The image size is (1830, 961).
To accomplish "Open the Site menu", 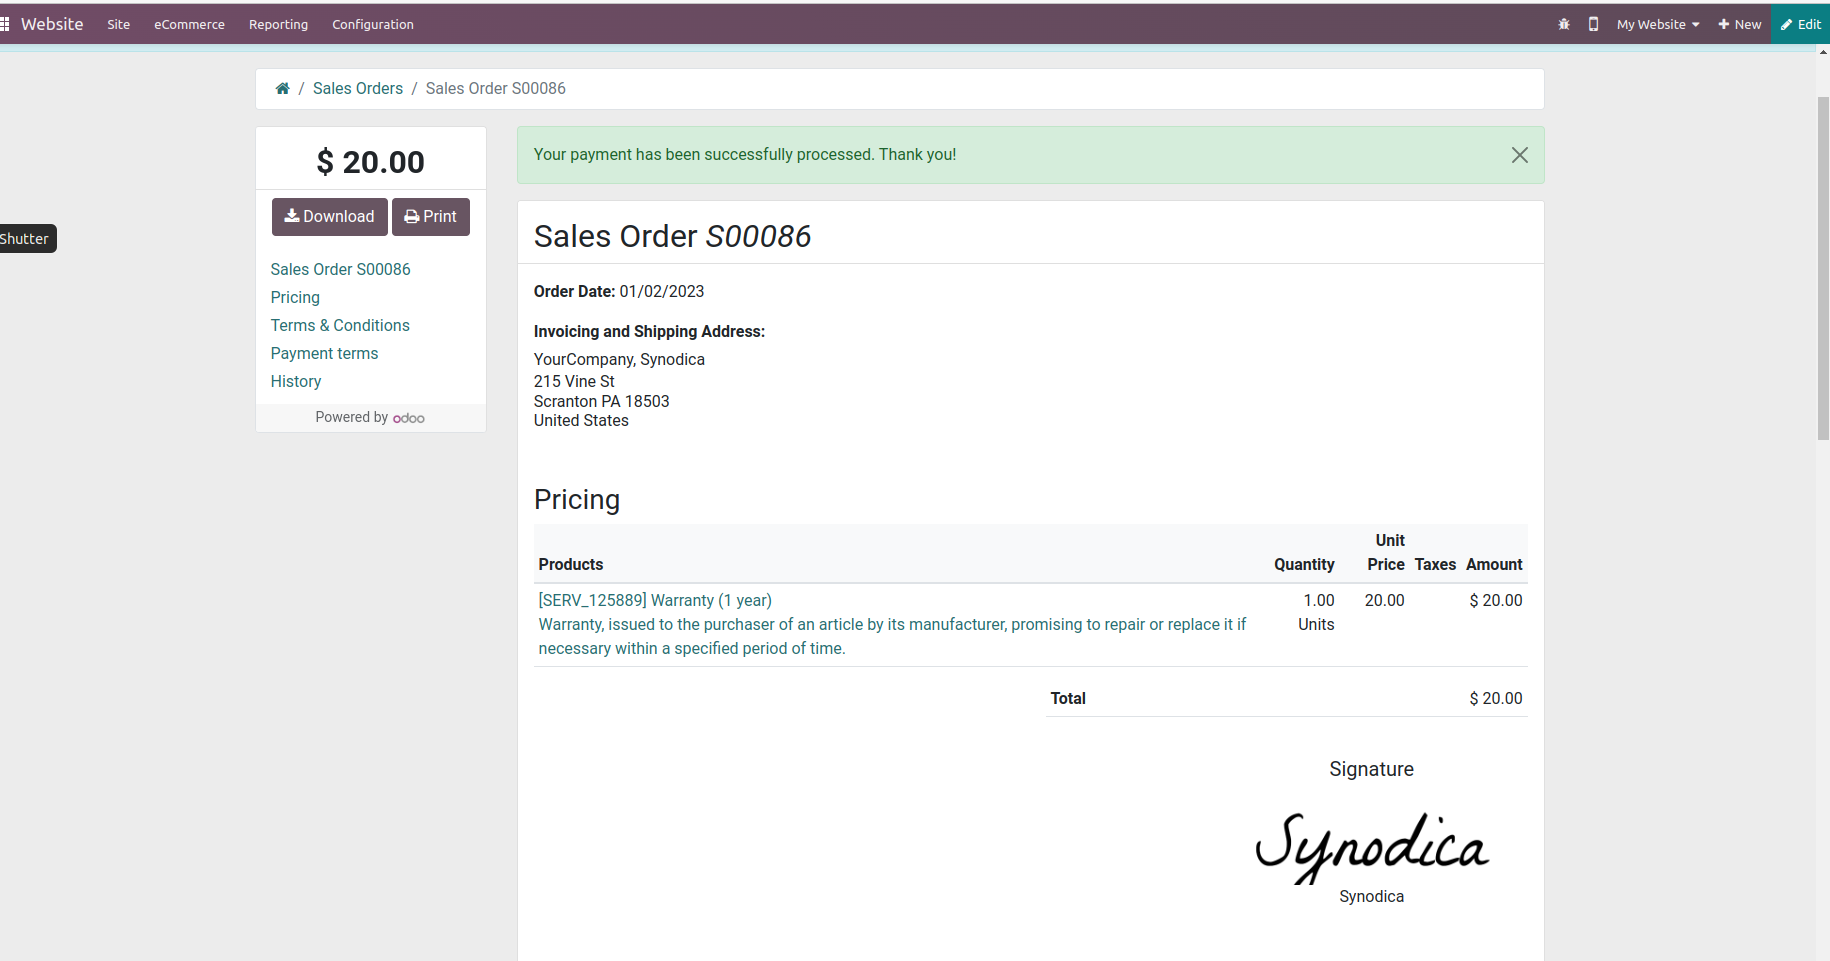I will tap(119, 24).
